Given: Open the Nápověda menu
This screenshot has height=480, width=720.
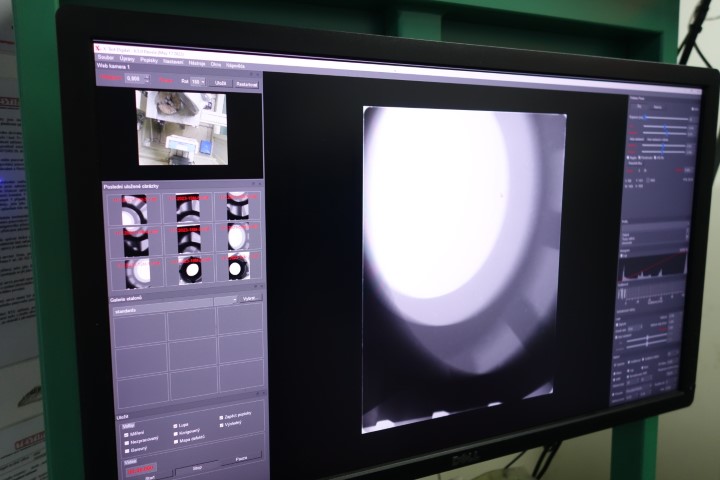Looking at the screenshot, I should (235, 64).
